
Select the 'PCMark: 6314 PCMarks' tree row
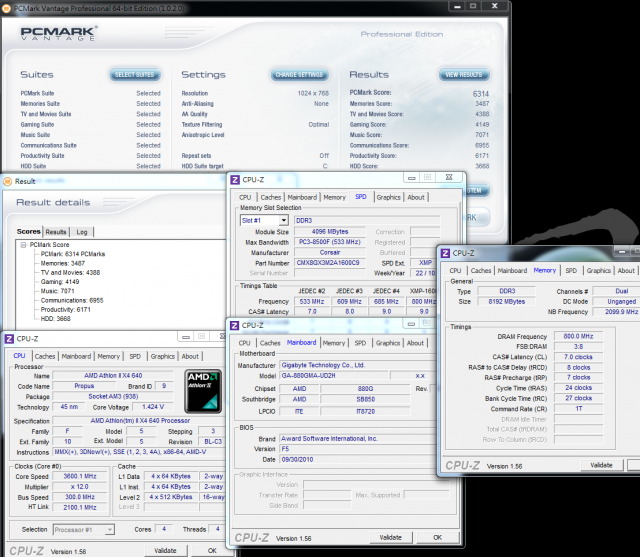point(73,254)
